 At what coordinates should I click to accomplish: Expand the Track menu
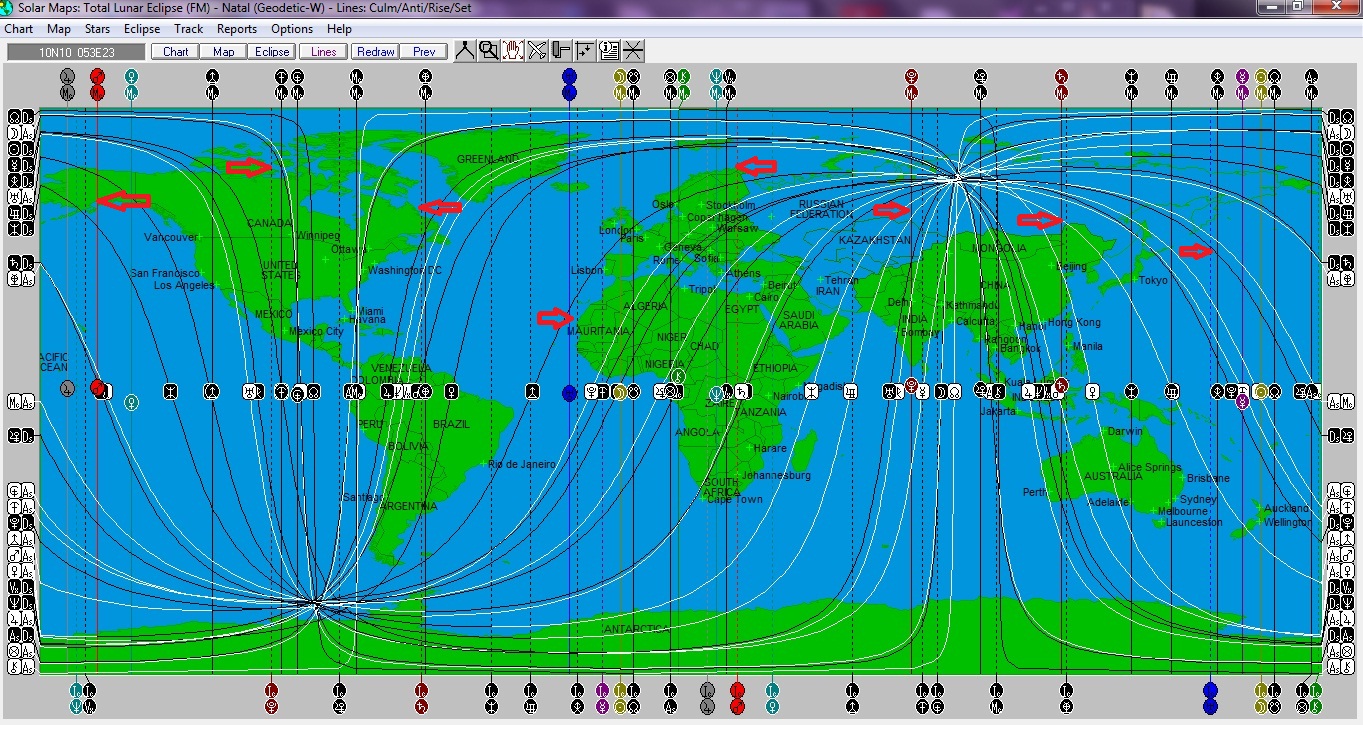coord(188,29)
